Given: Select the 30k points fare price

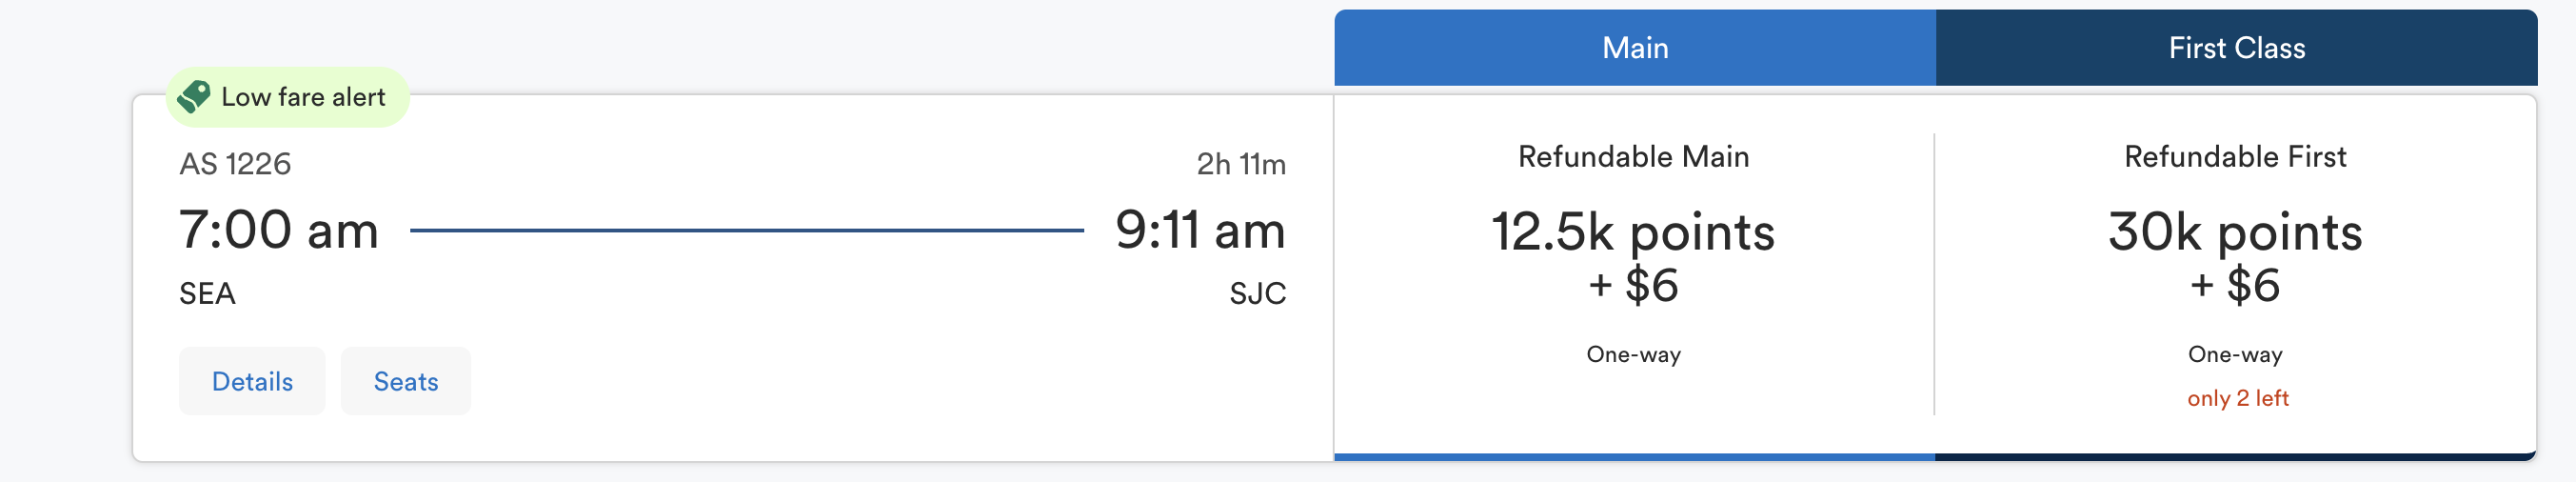Looking at the screenshot, I should pos(2234,232).
